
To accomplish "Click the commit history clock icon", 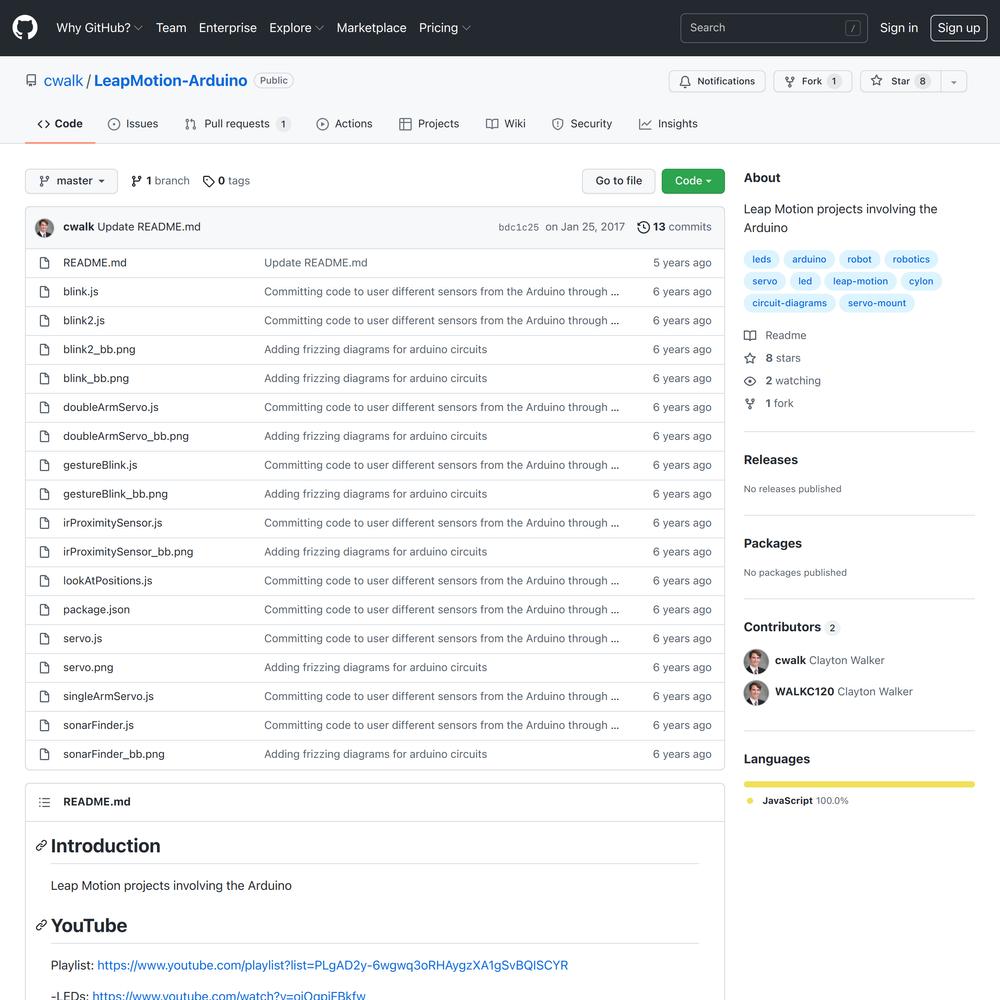I will pyautogui.click(x=643, y=227).
